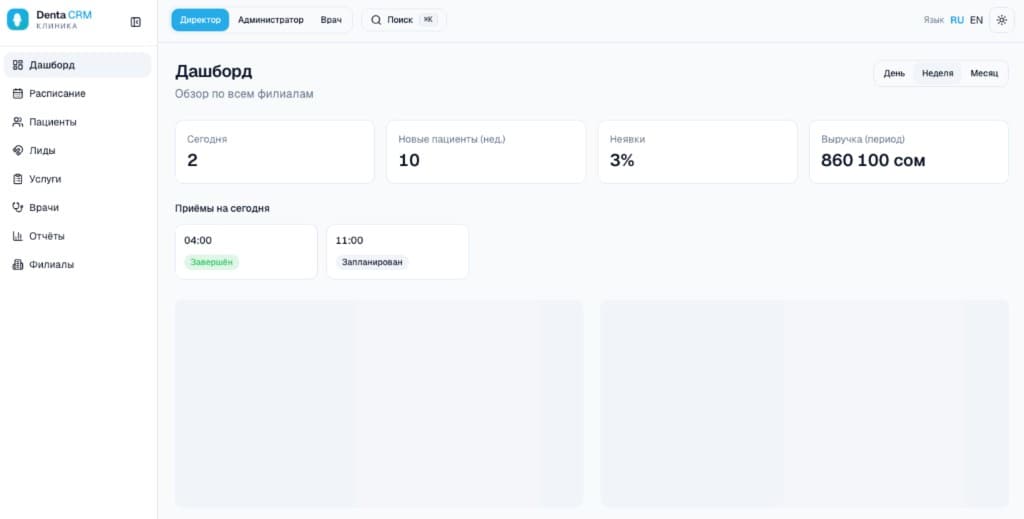Select the Месяц period
The image size is (1024, 519).
pos(984,73)
